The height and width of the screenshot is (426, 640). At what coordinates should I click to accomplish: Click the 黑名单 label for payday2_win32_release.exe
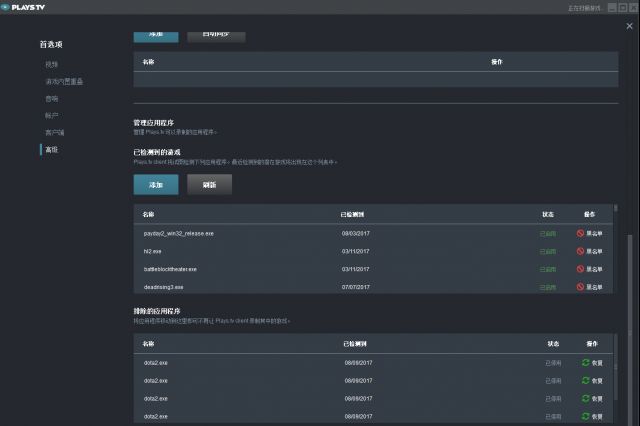(x=594, y=233)
